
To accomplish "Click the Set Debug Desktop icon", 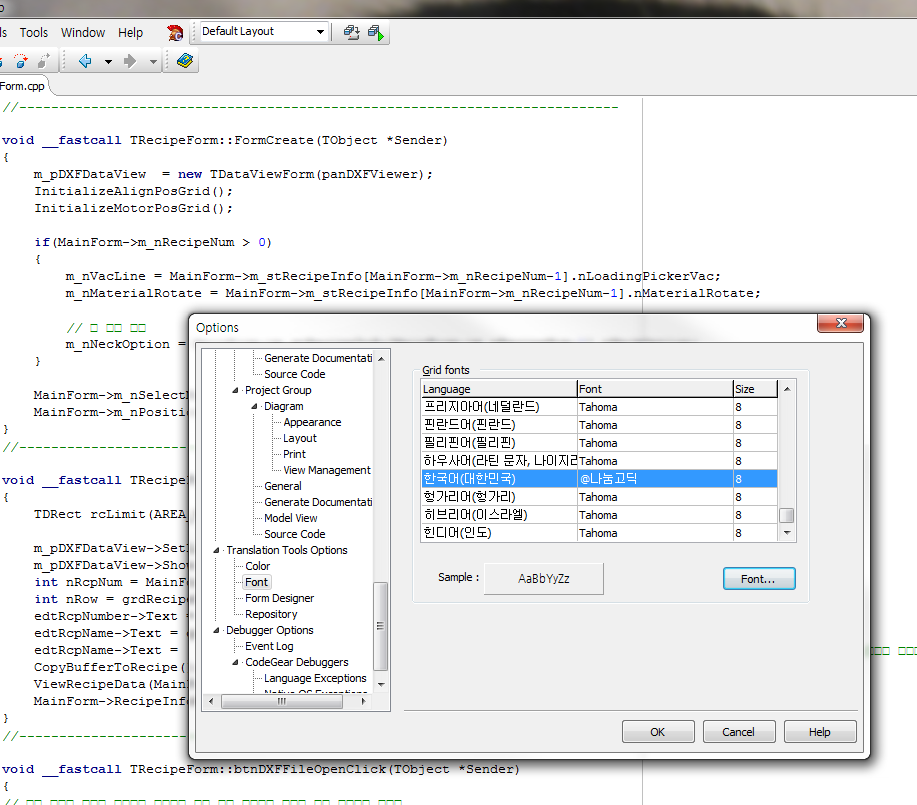I will 376,32.
